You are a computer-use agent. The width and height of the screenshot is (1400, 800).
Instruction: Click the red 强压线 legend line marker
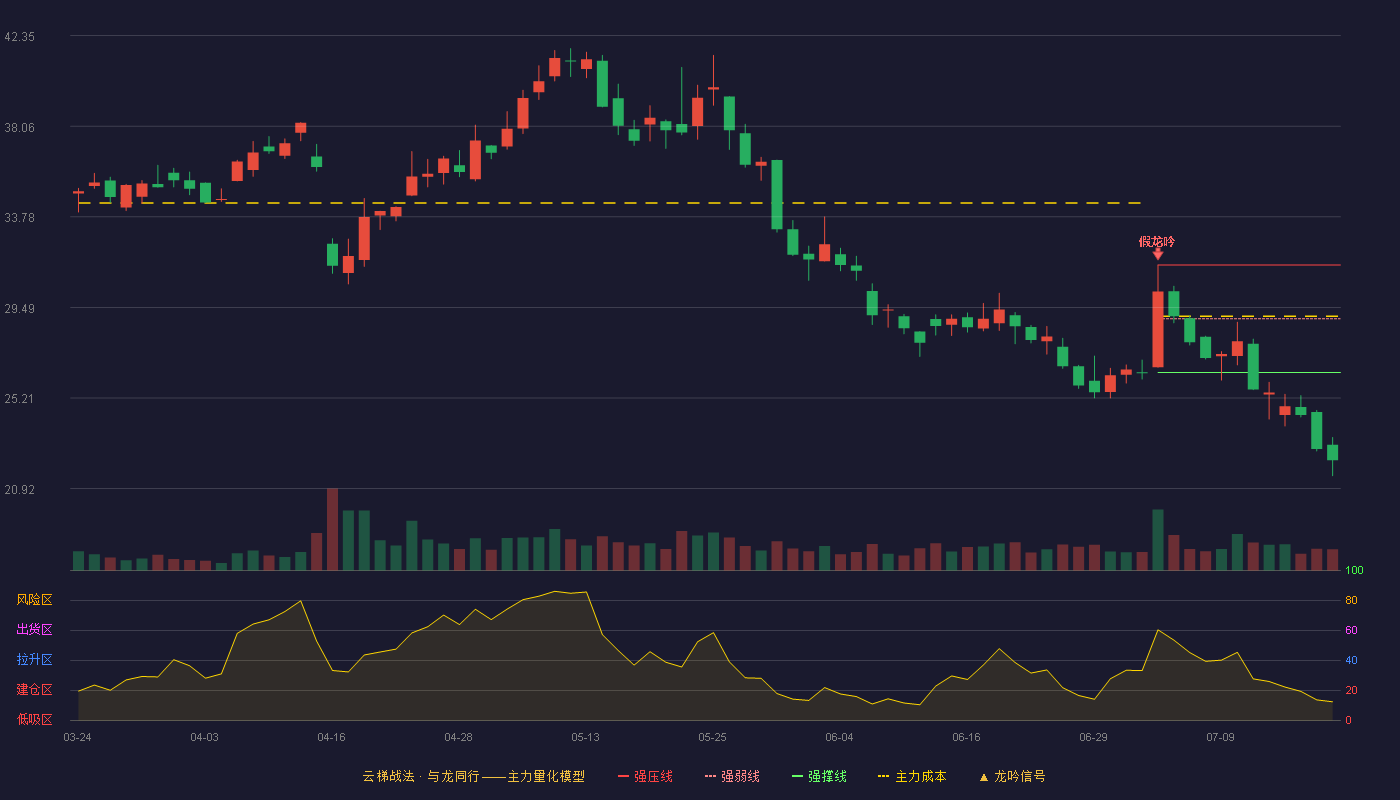click(x=623, y=776)
